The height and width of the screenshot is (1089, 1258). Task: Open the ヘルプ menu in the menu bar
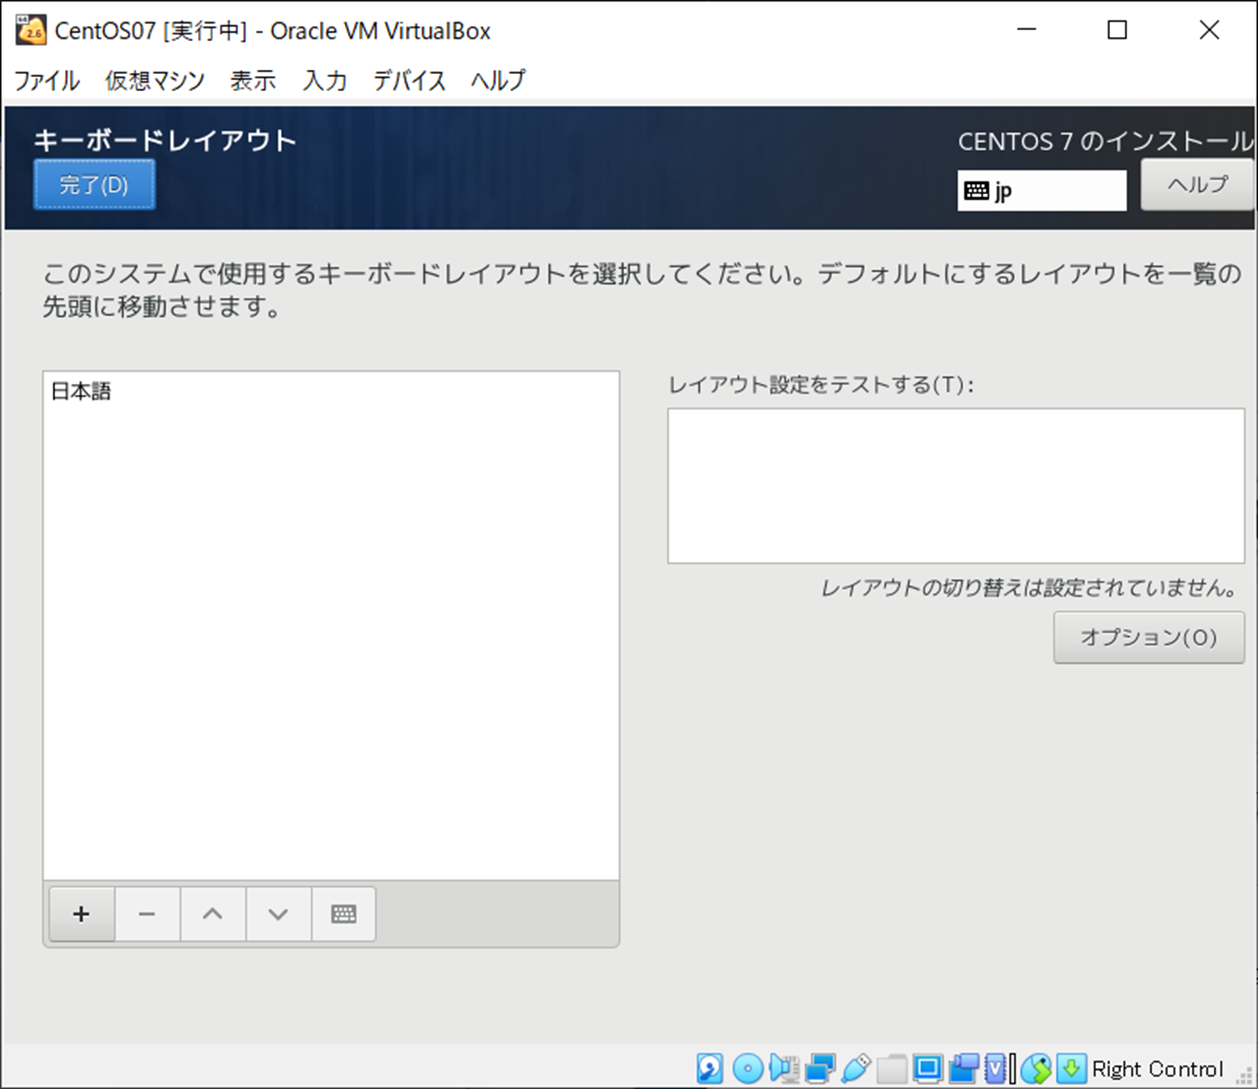[x=498, y=80]
